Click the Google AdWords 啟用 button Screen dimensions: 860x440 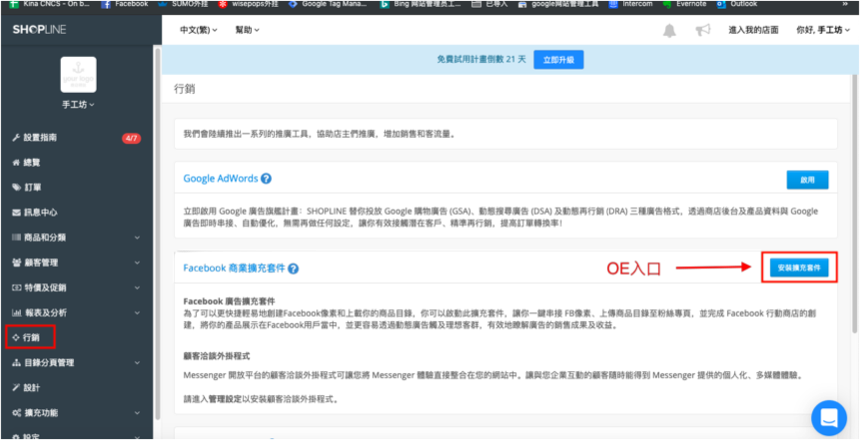coord(807,179)
